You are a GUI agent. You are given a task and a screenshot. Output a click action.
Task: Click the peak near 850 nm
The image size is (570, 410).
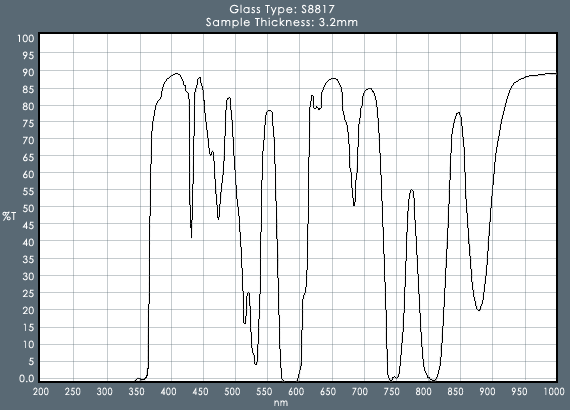click(458, 112)
